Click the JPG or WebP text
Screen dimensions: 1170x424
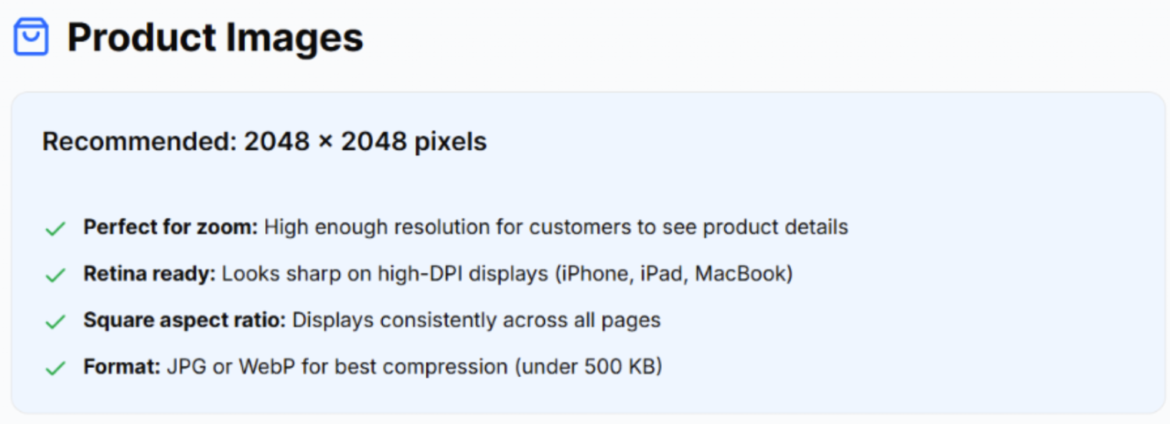[221, 367]
